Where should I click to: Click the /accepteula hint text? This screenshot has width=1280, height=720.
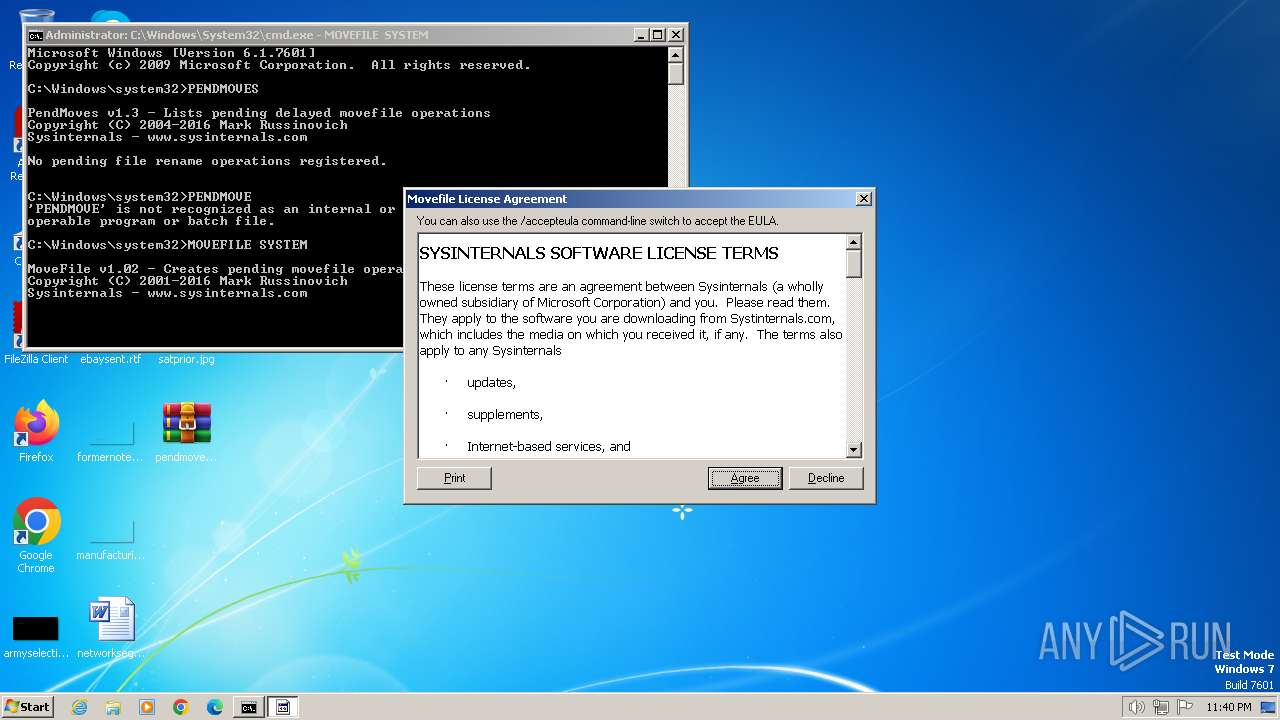597,221
